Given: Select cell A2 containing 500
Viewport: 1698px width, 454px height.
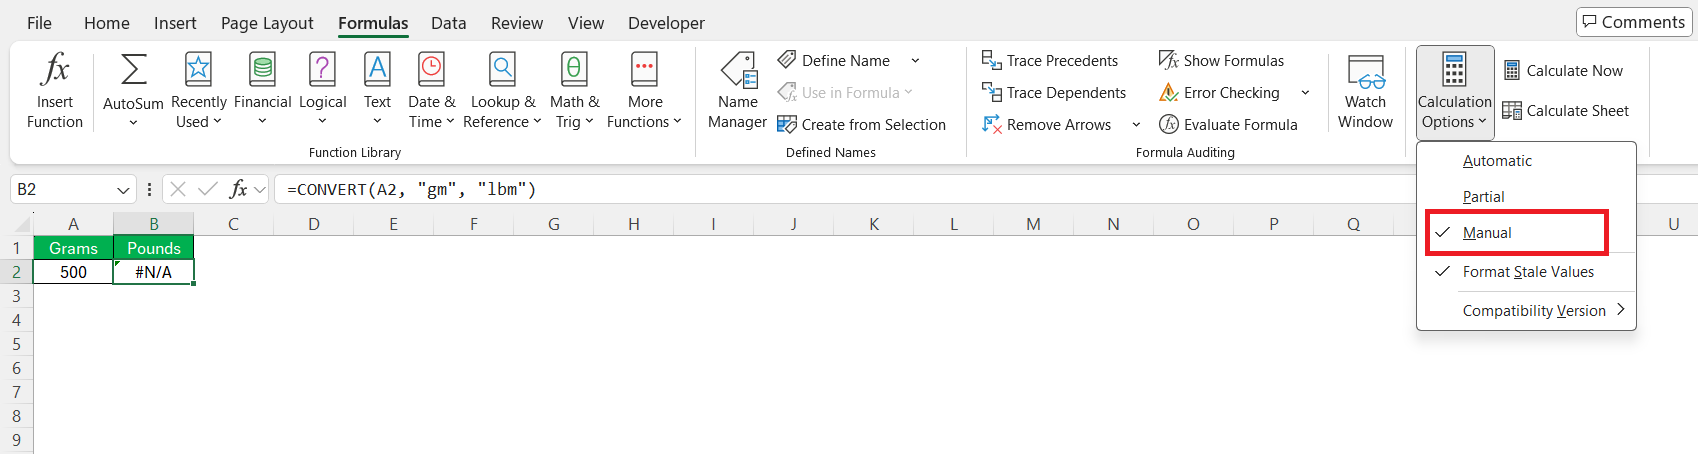Looking at the screenshot, I should point(73,272).
